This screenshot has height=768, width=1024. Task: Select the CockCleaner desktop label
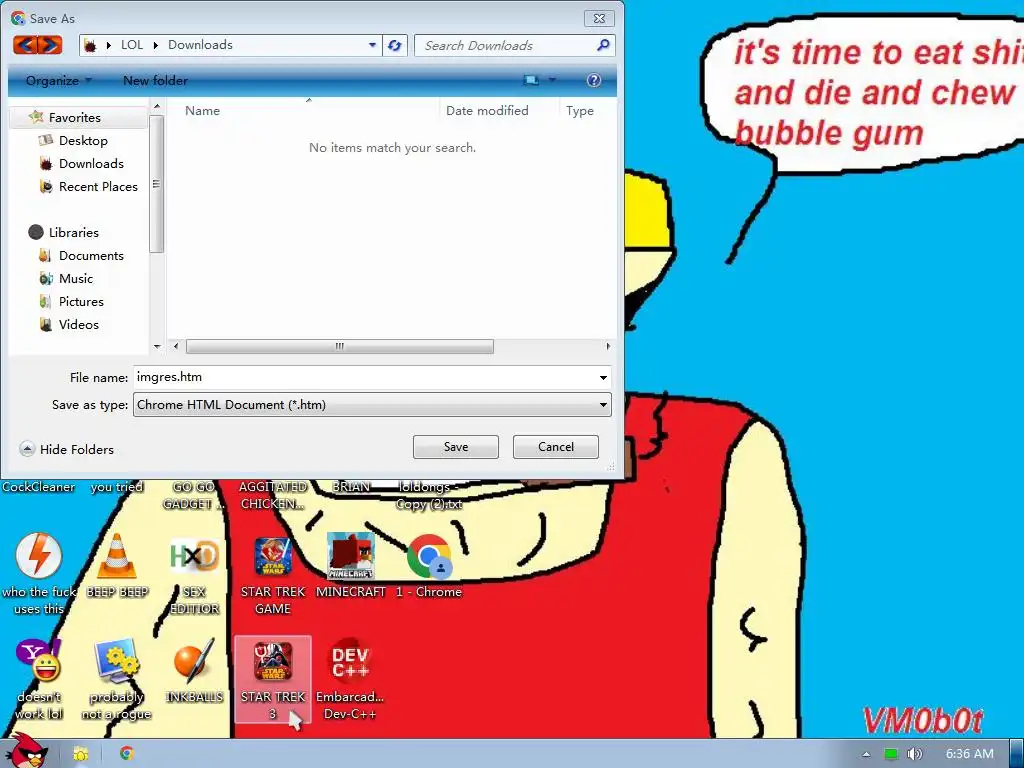[38, 487]
